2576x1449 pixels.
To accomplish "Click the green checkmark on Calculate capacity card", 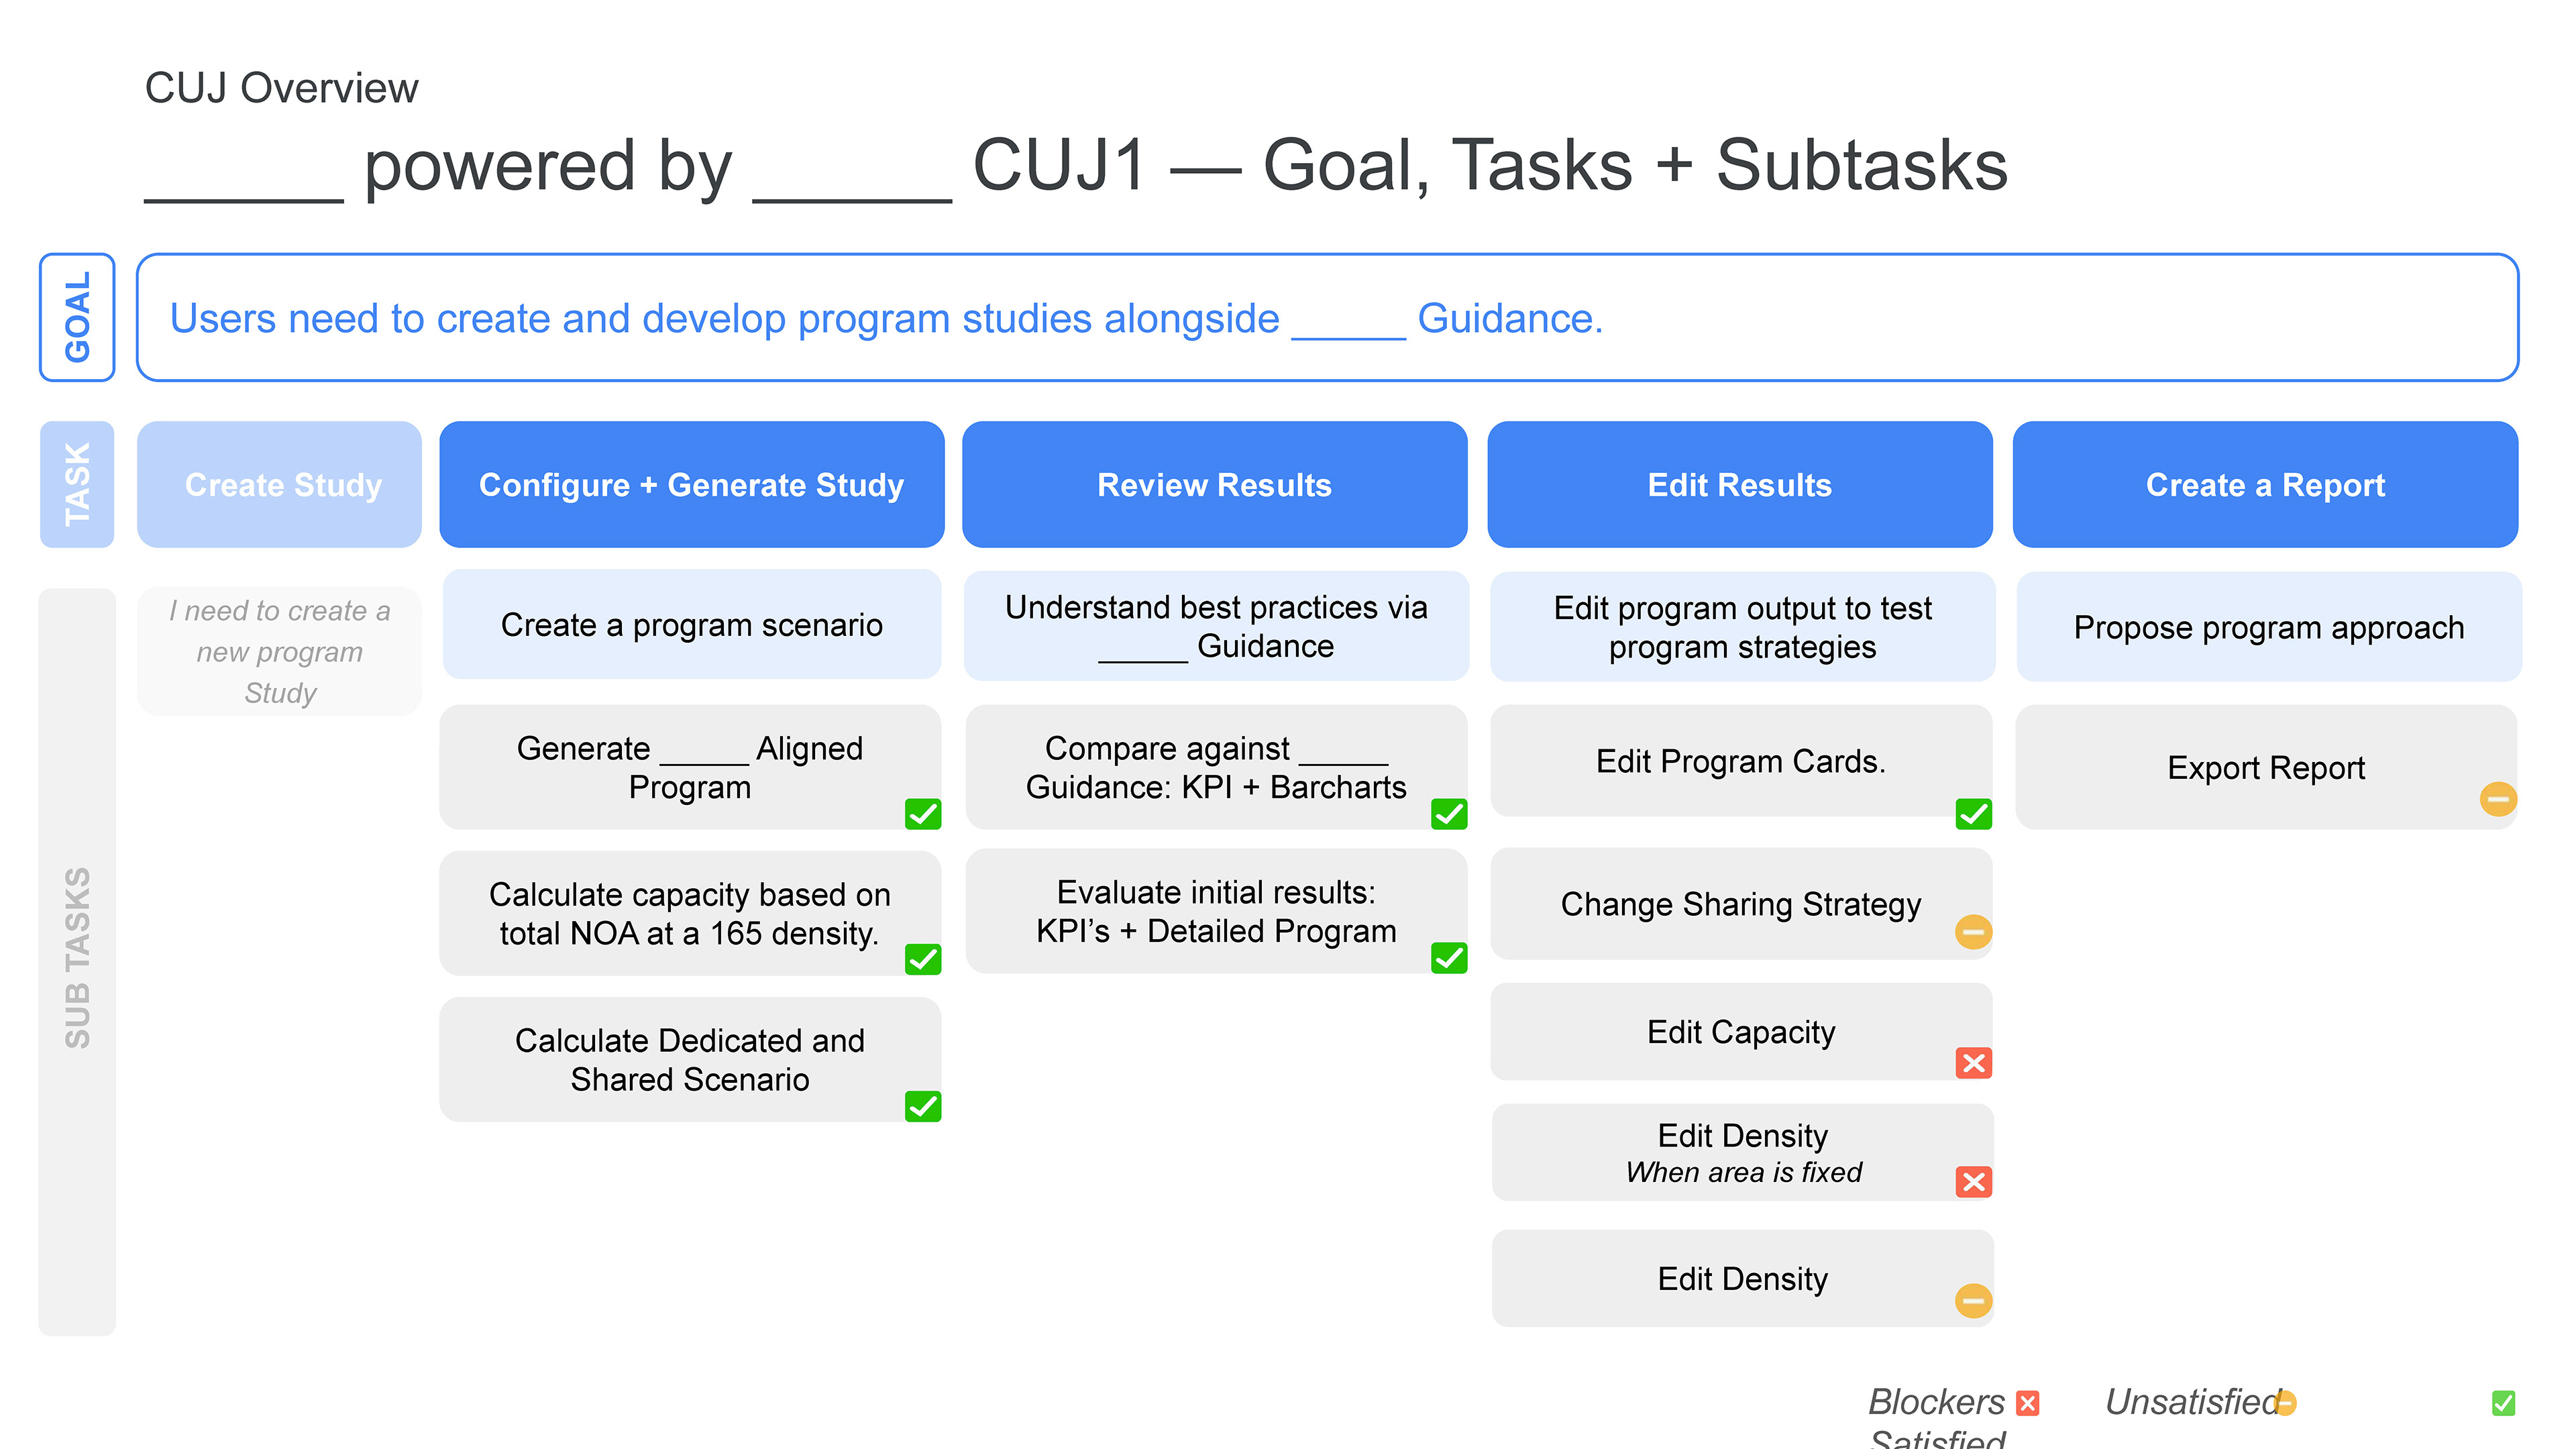I will click(x=922, y=959).
